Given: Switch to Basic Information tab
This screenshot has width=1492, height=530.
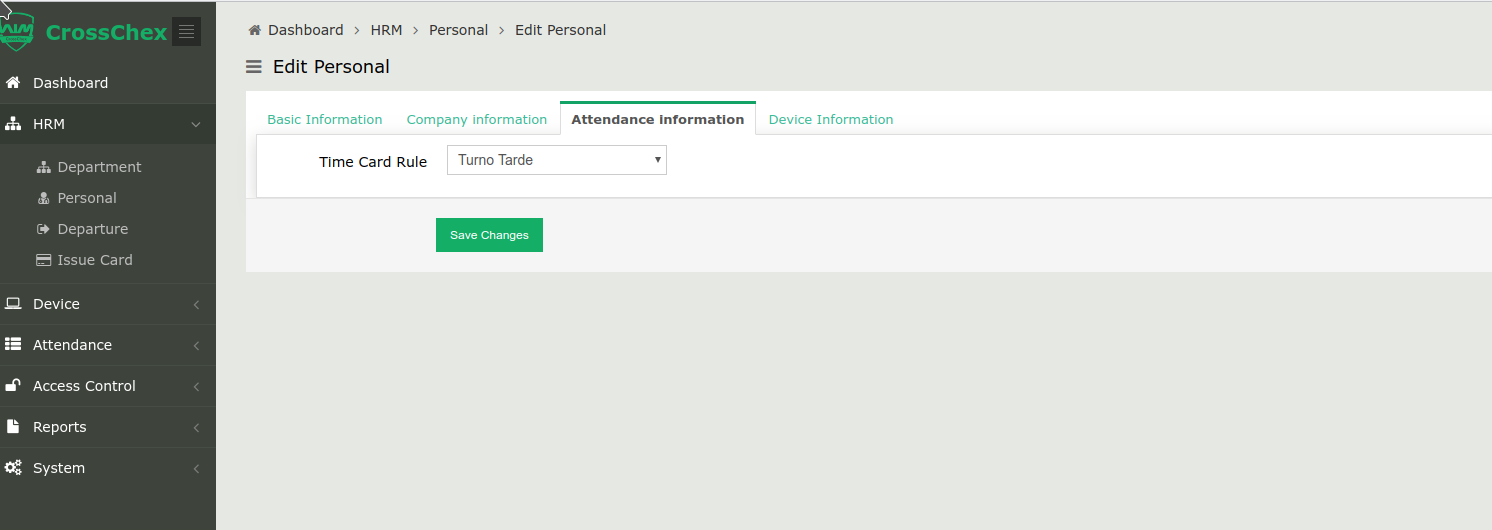Looking at the screenshot, I should tap(325, 119).
